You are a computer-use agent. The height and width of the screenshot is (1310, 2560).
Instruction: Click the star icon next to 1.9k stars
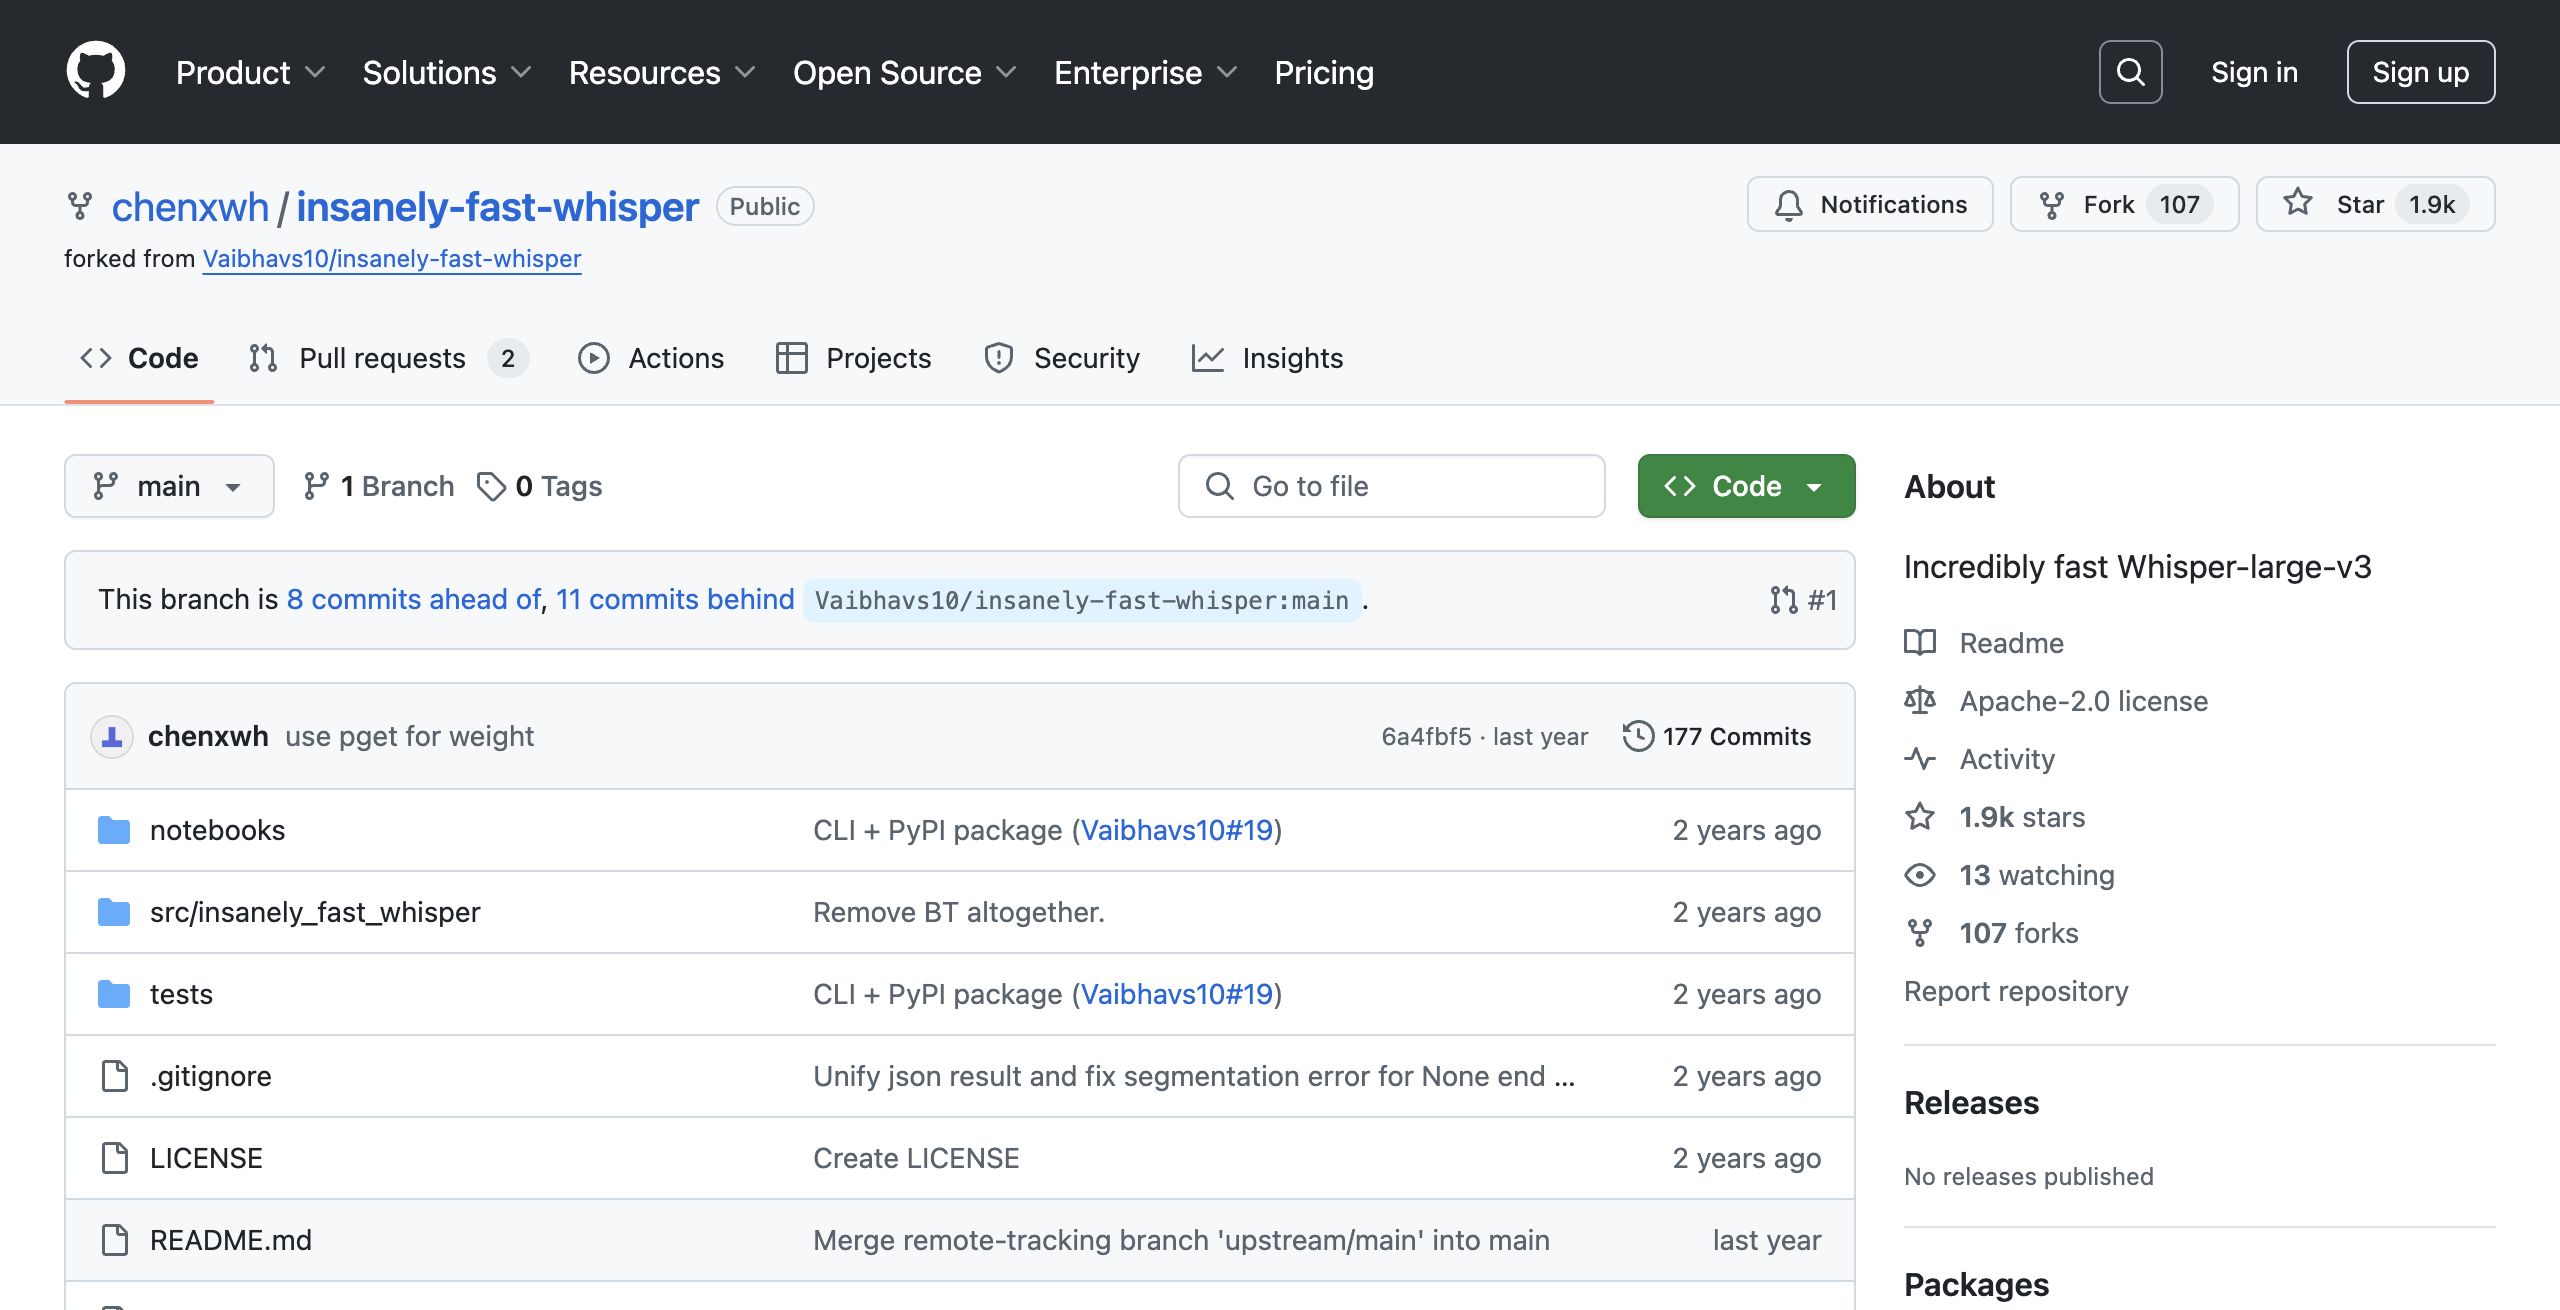point(1920,817)
